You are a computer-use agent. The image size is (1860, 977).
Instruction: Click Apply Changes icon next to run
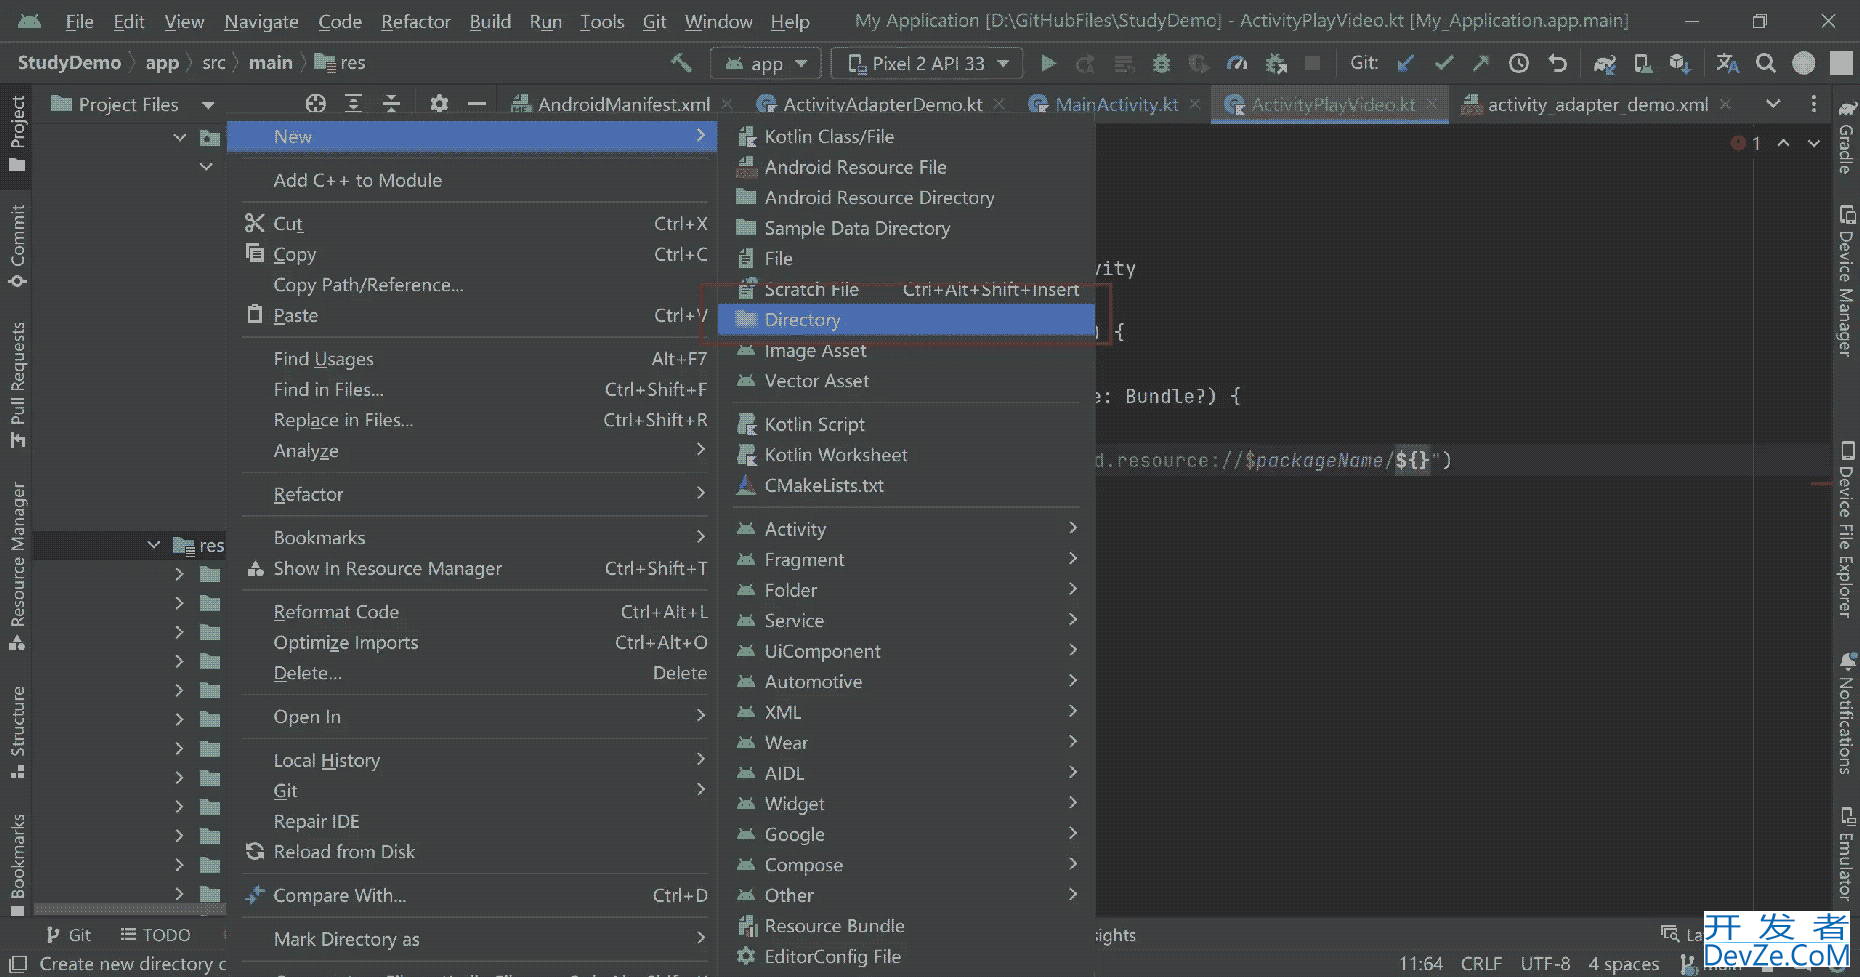tap(1085, 63)
